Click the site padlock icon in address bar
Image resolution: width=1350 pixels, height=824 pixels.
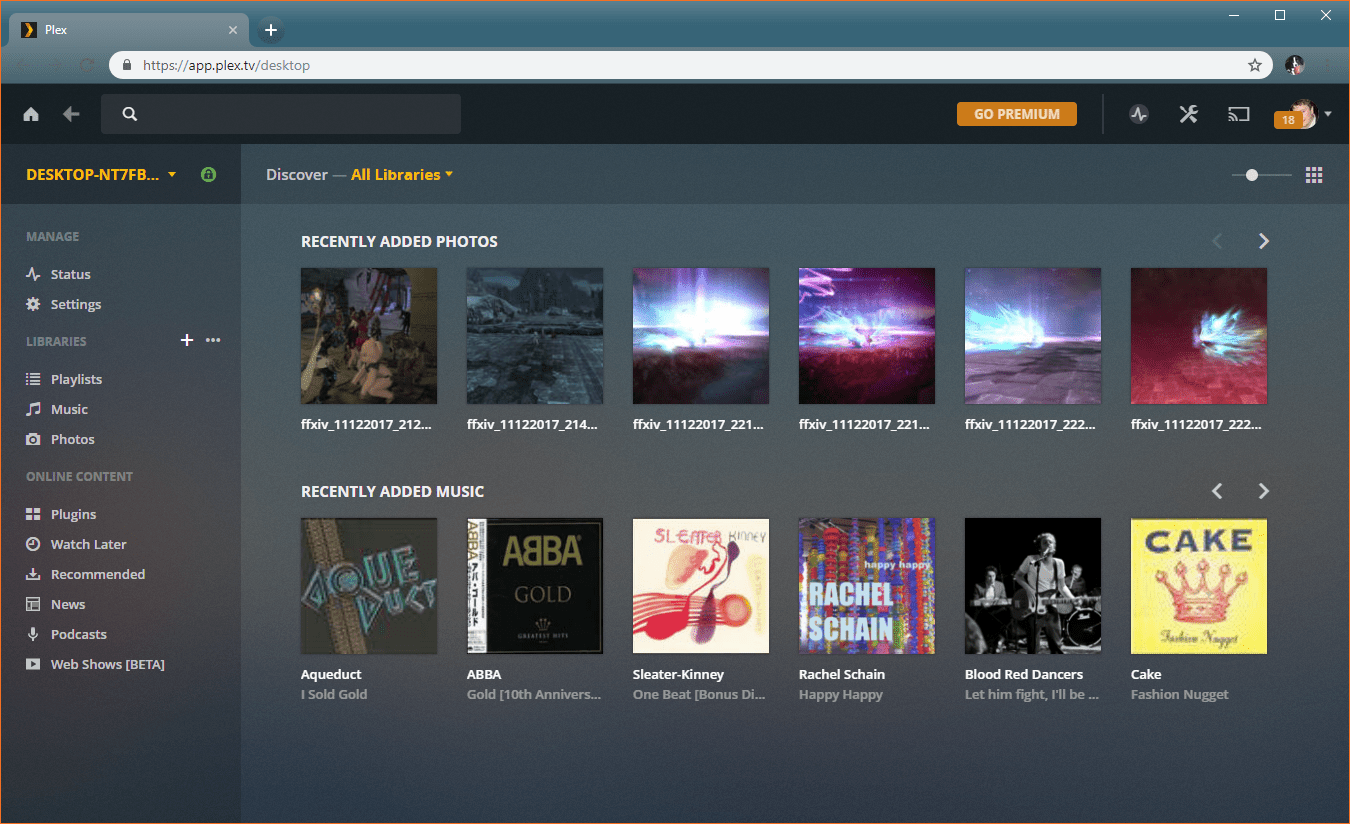coord(127,65)
